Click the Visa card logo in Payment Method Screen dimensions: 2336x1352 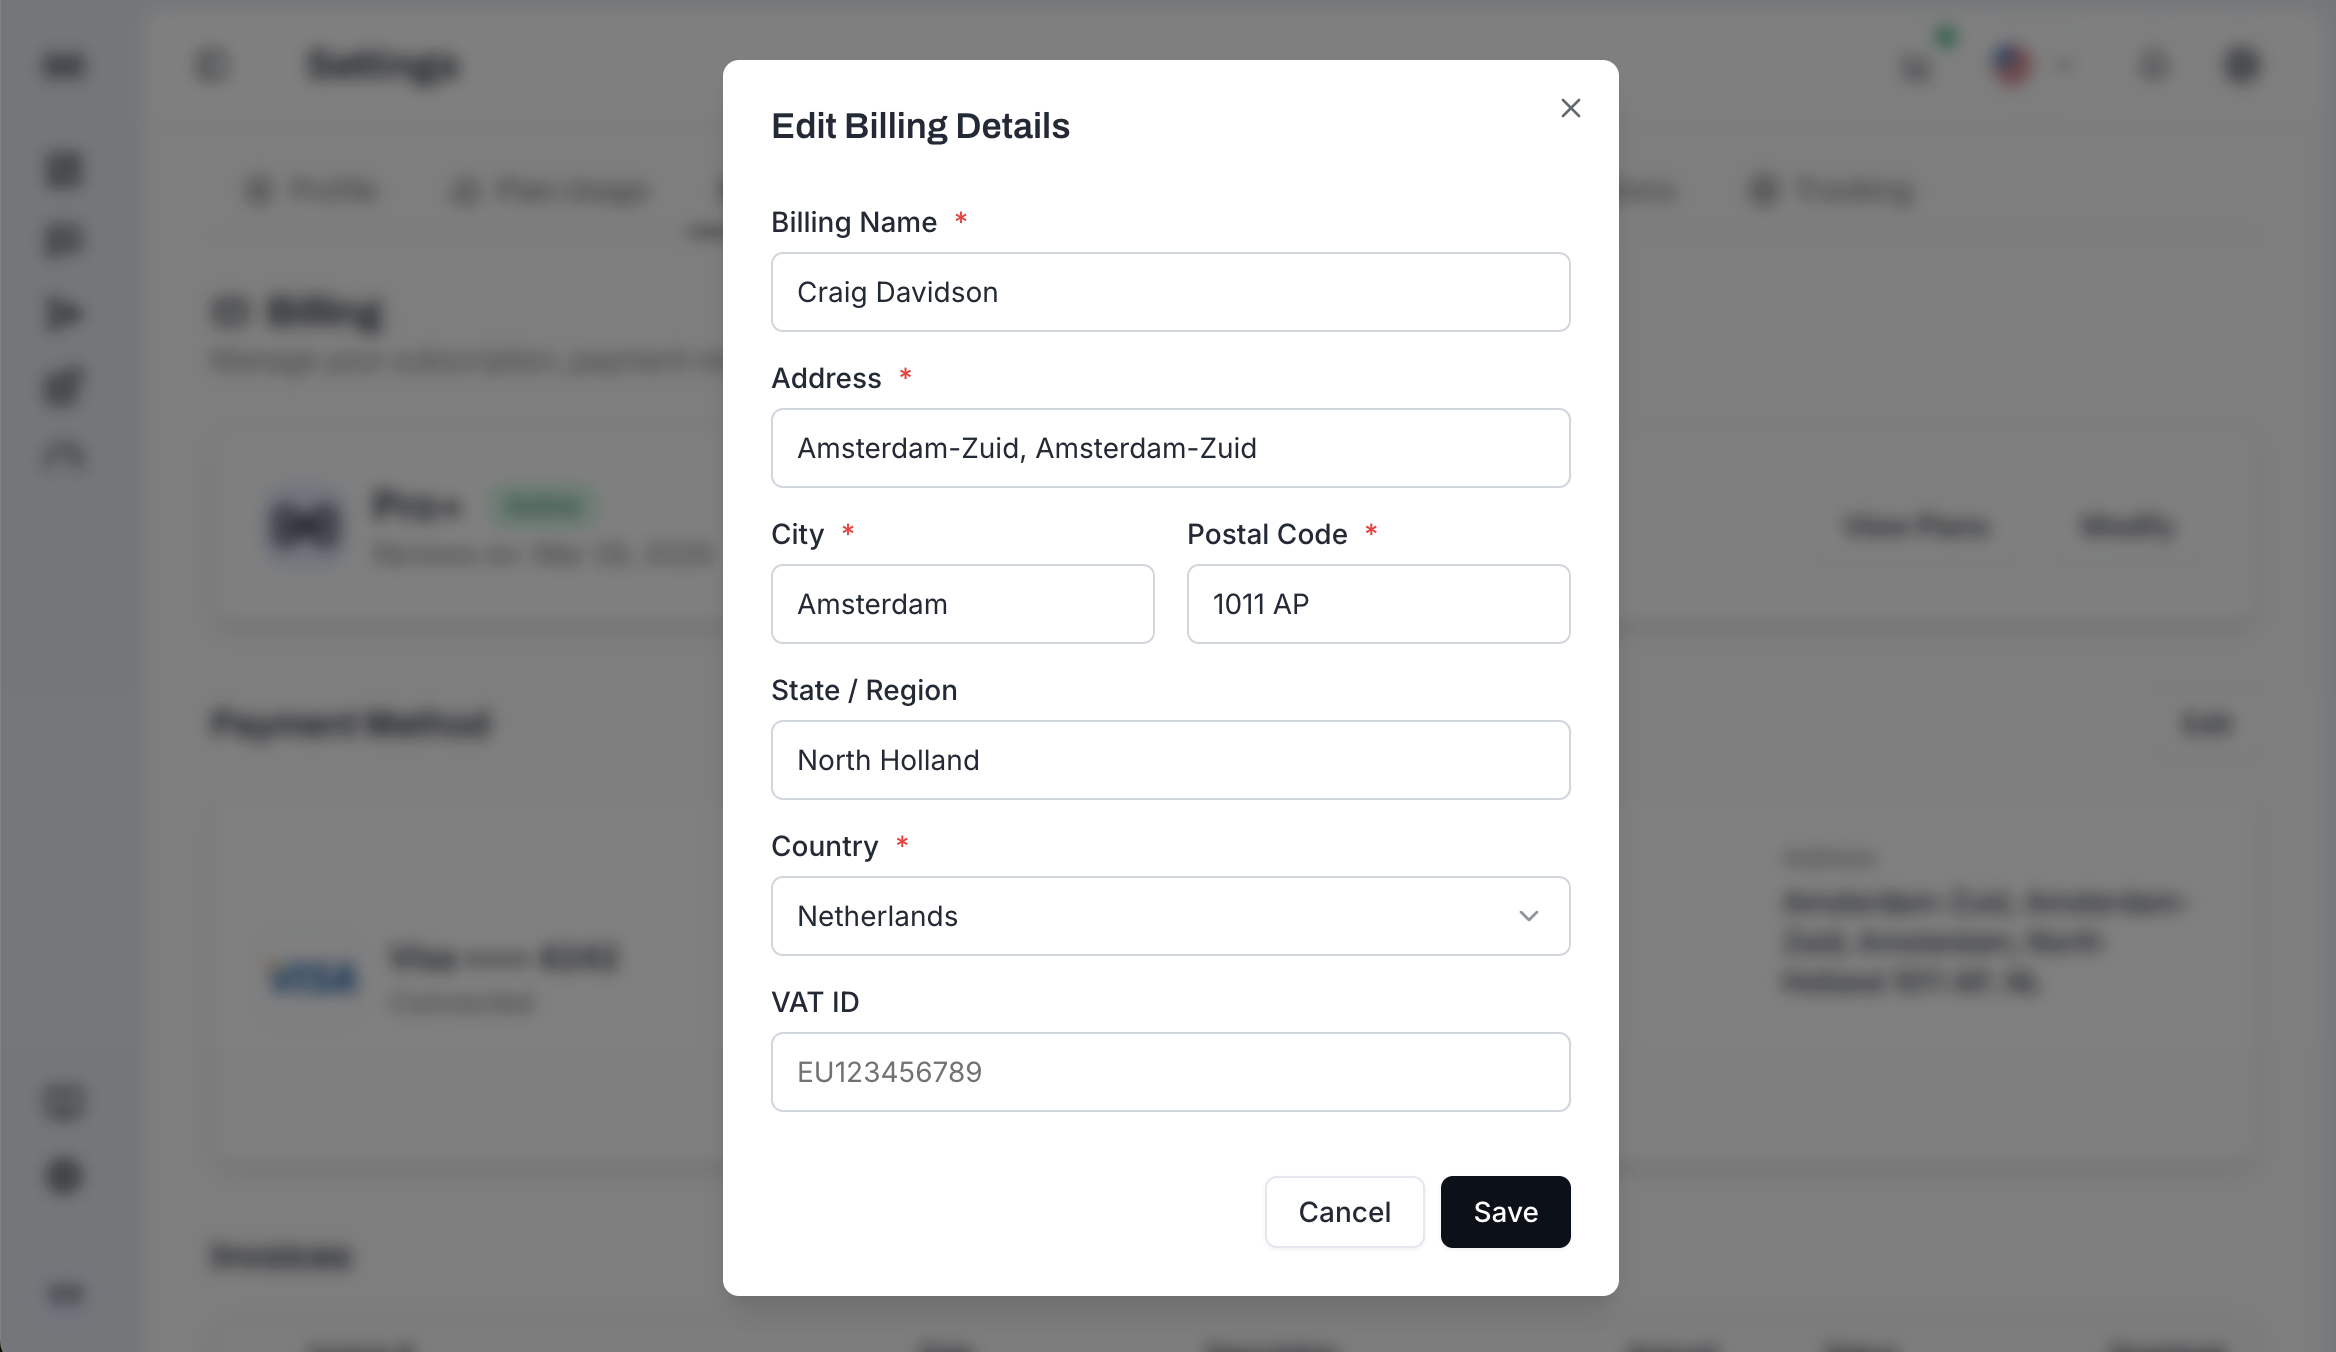click(x=311, y=973)
